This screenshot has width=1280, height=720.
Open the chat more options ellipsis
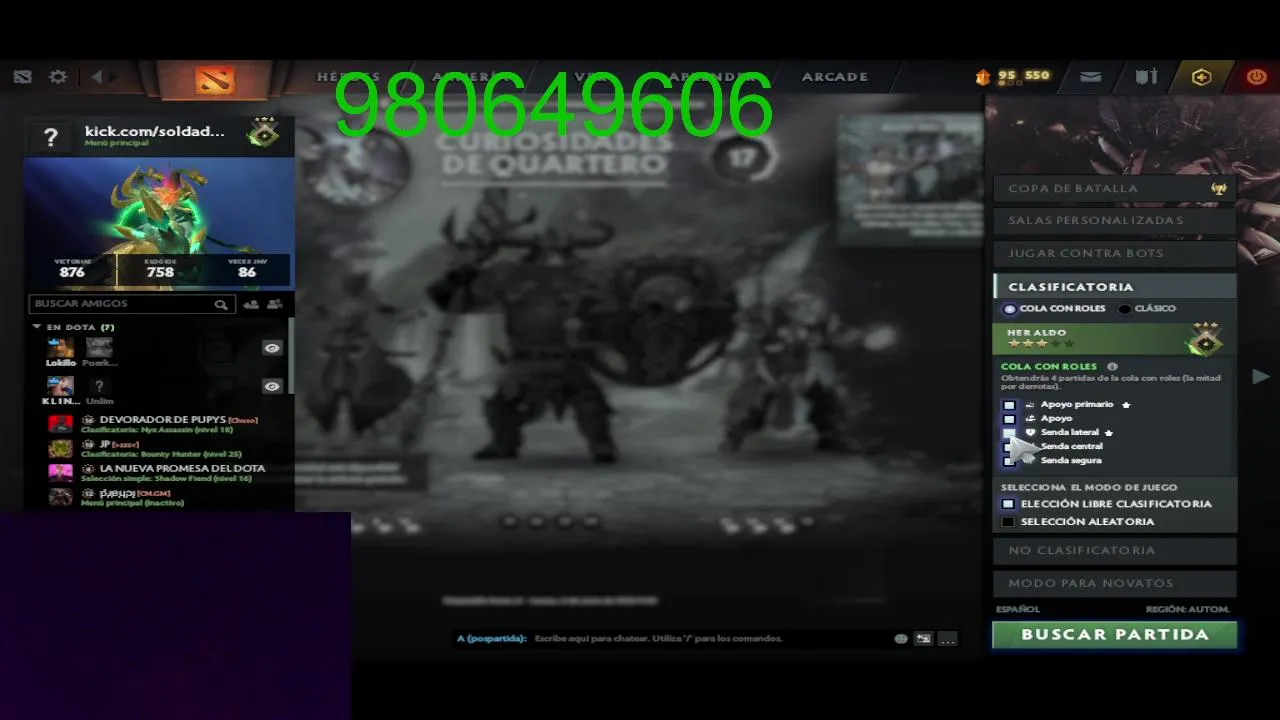click(947, 638)
